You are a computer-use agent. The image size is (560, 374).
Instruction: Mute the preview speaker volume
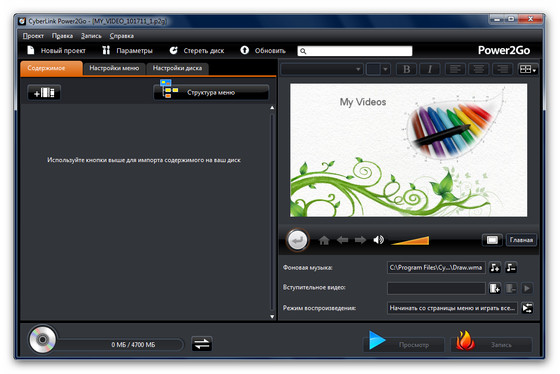click(x=379, y=240)
